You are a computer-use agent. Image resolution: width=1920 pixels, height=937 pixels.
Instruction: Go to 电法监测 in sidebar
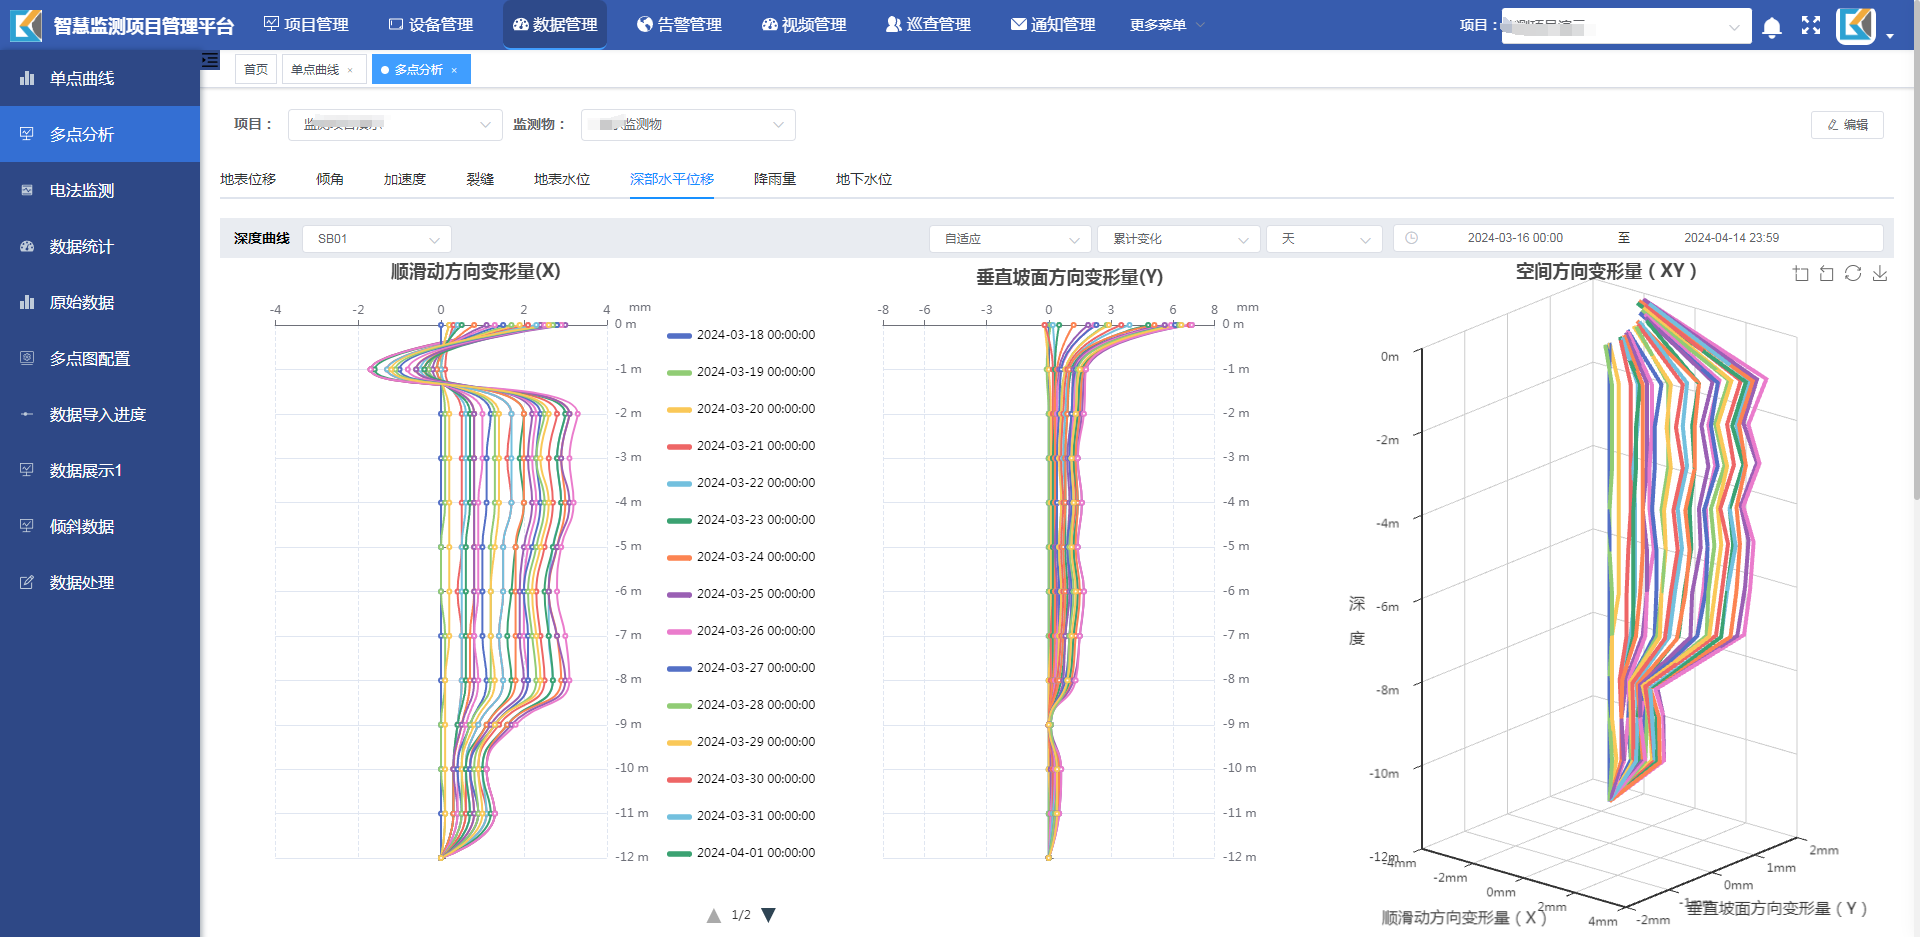pos(82,190)
